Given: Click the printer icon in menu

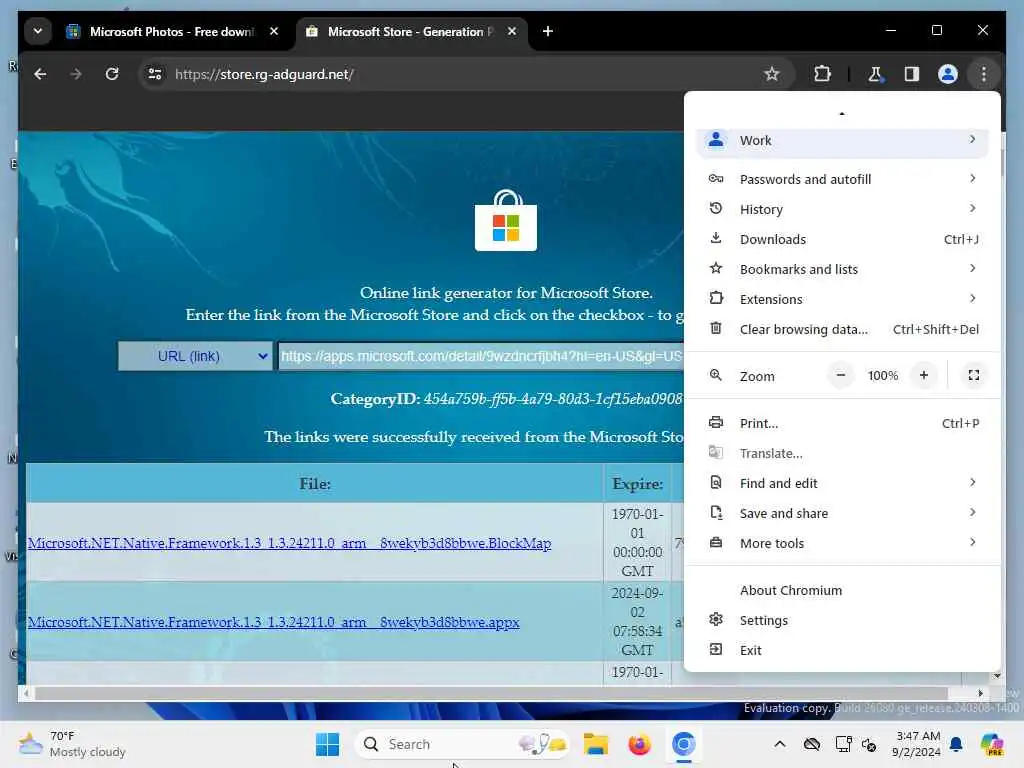Looking at the screenshot, I should [x=716, y=423].
